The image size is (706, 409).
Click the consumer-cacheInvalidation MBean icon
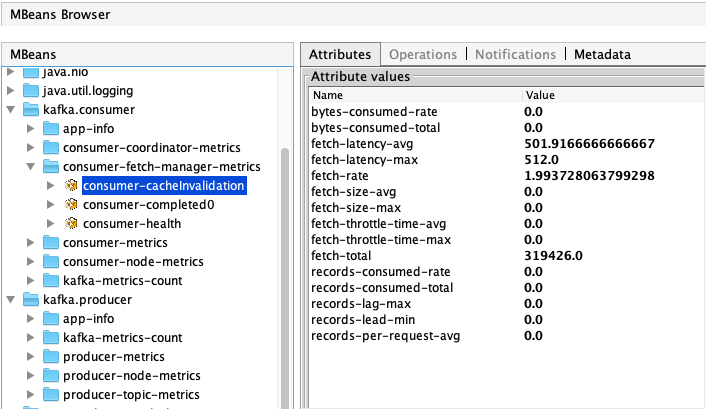coord(71,185)
